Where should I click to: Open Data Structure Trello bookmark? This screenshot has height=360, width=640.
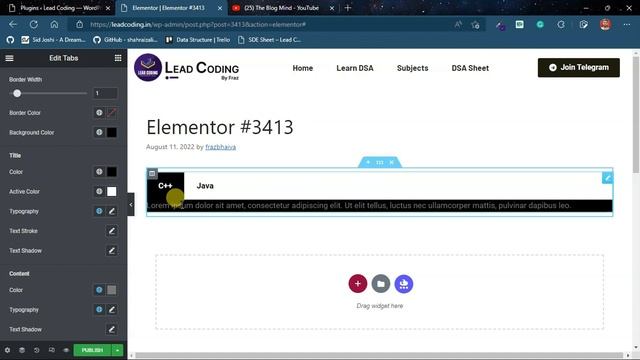(198, 40)
